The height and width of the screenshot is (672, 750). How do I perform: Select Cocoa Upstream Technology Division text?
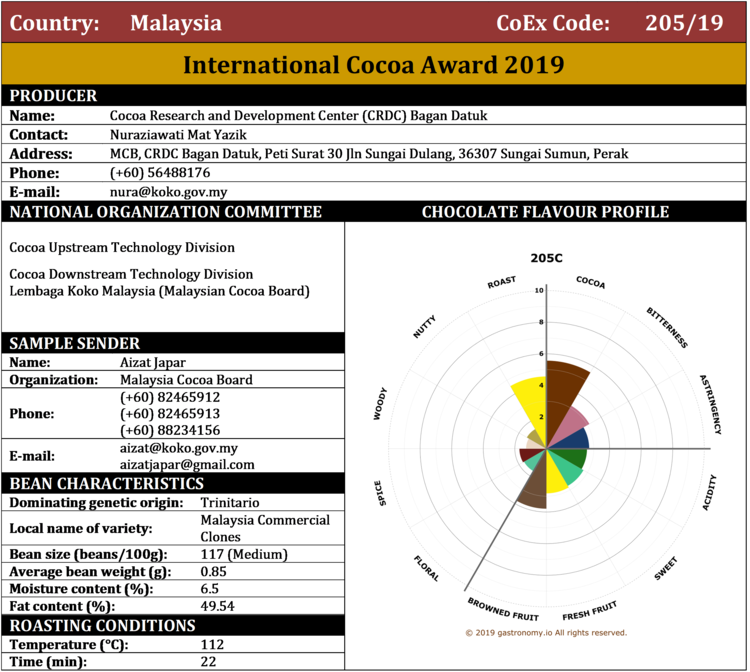point(122,247)
